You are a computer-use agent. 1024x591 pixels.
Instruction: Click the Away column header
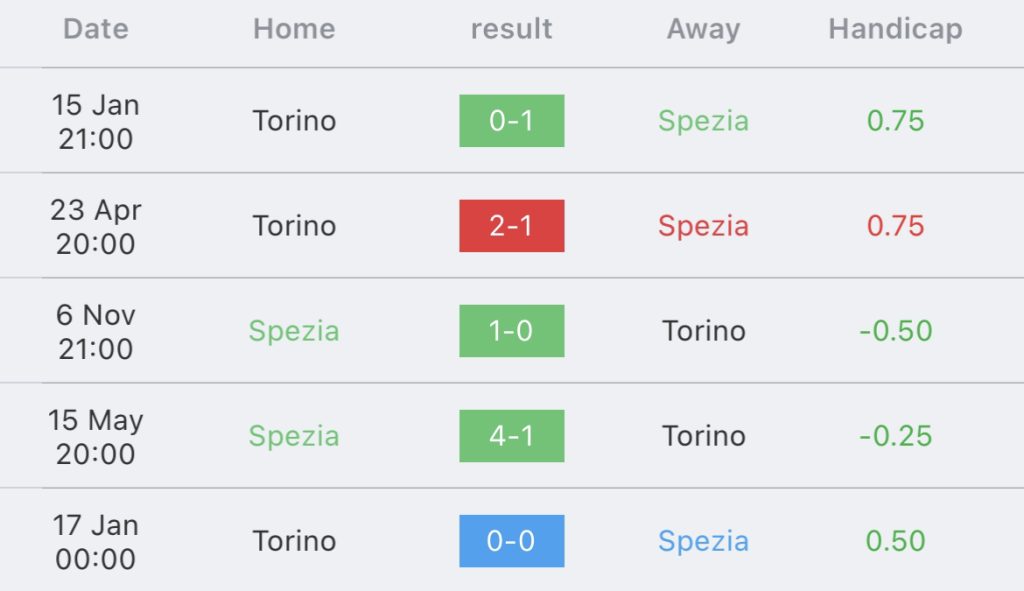pos(703,29)
